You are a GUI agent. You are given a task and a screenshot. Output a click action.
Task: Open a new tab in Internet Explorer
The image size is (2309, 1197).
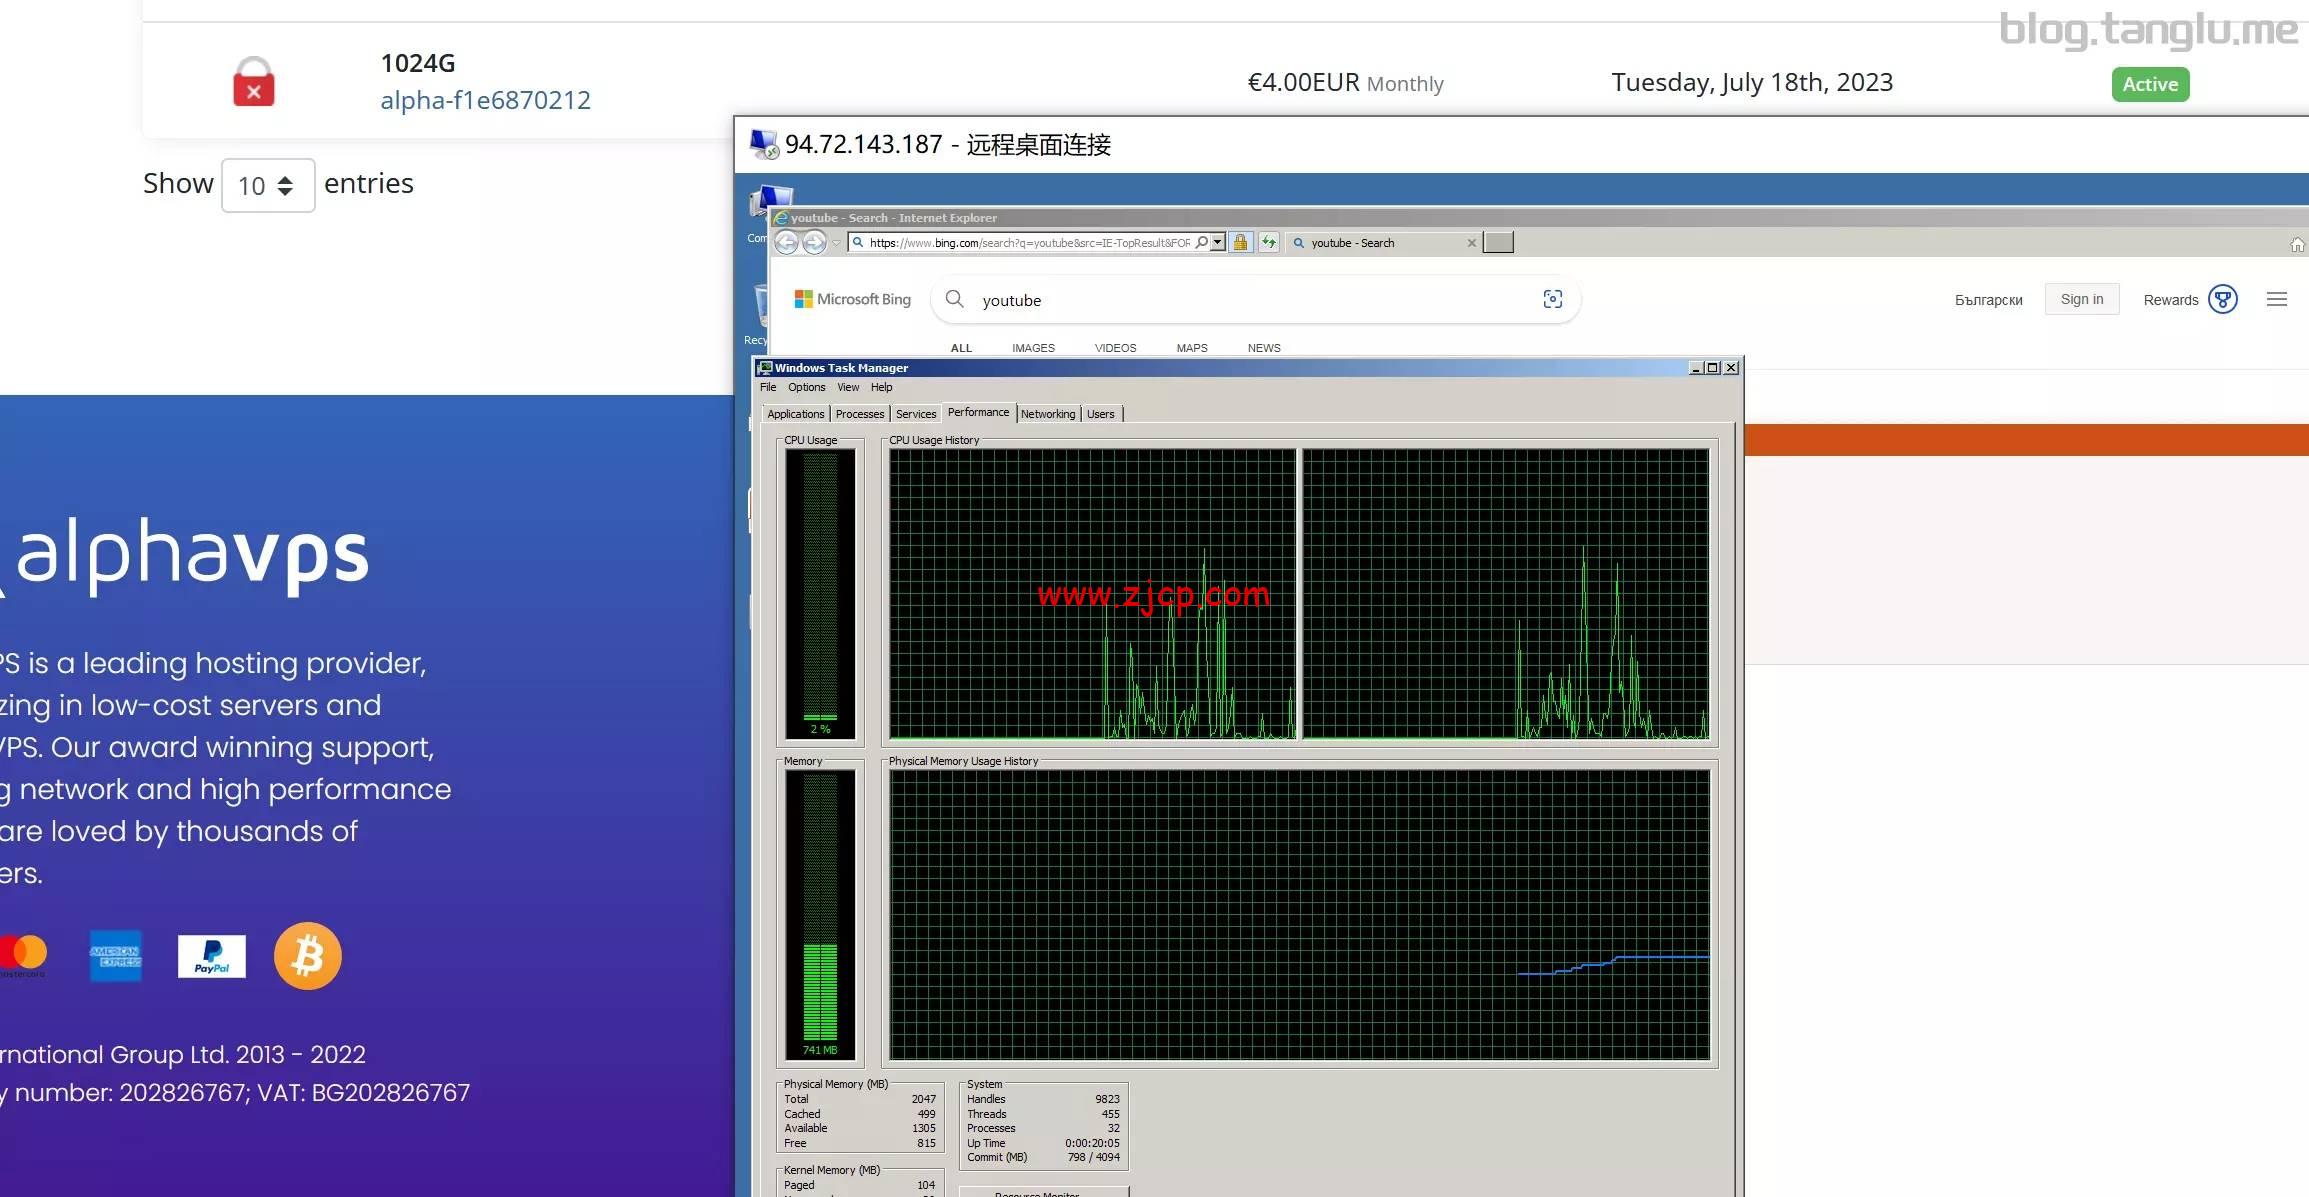pyautogui.click(x=1498, y=242)
